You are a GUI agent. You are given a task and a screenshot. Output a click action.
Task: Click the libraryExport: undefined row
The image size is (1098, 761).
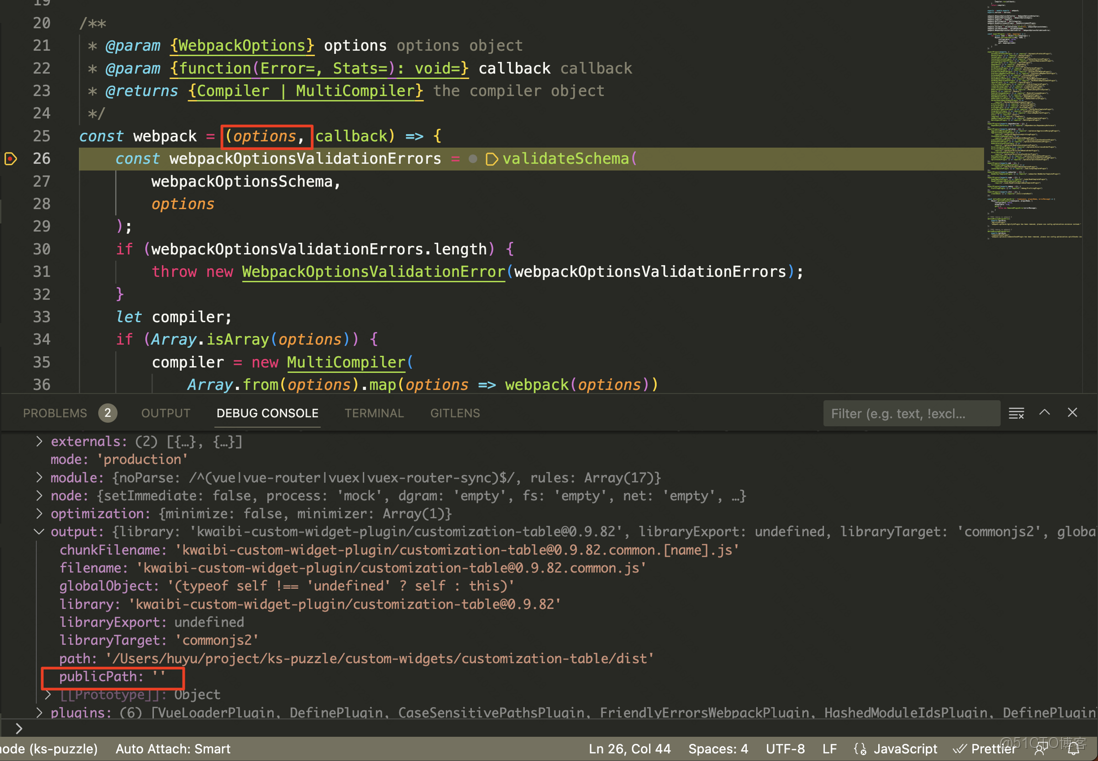[x=151, y=622]
